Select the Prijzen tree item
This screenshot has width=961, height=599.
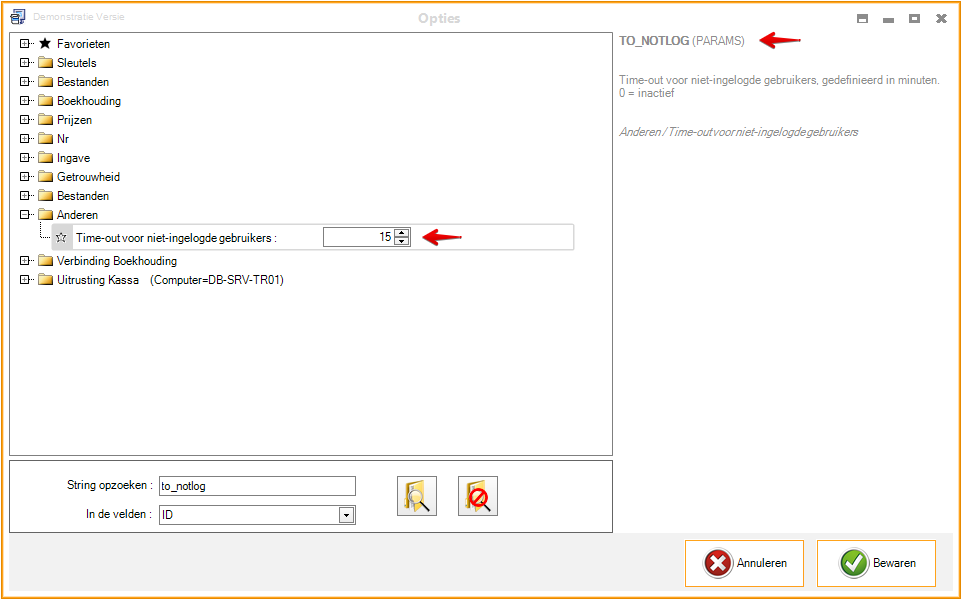pyautogui.click(x=74, y=120)
